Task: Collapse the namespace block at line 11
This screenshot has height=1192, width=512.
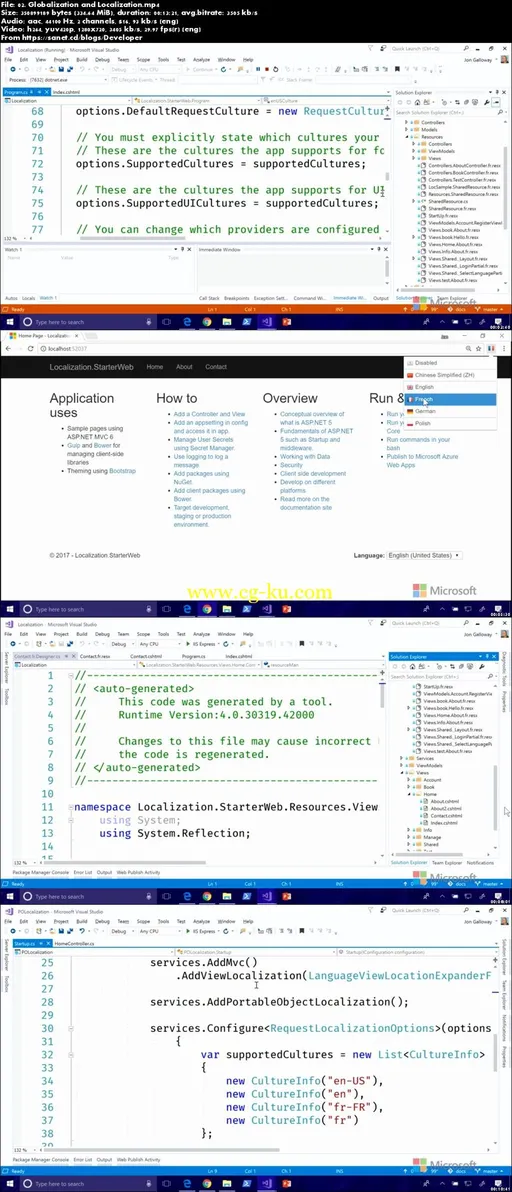Action: click(x=70, y=807)
